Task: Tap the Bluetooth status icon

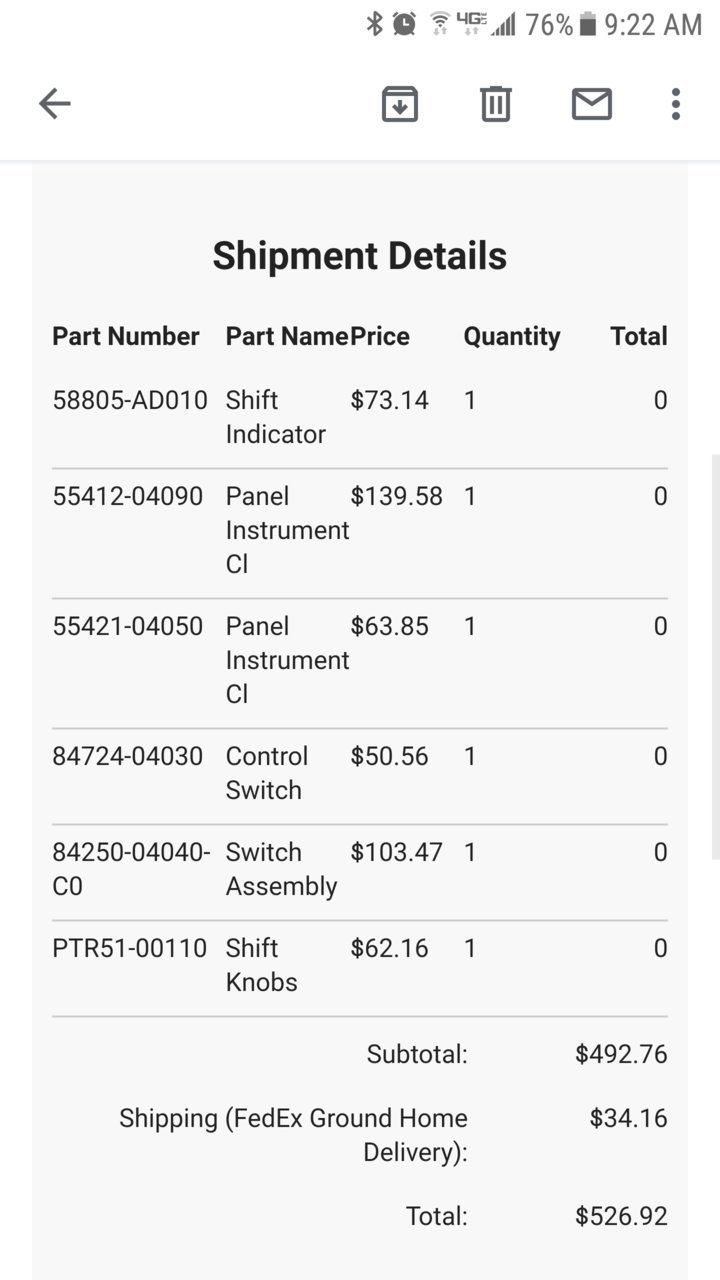Action: [x=375, y=24]
